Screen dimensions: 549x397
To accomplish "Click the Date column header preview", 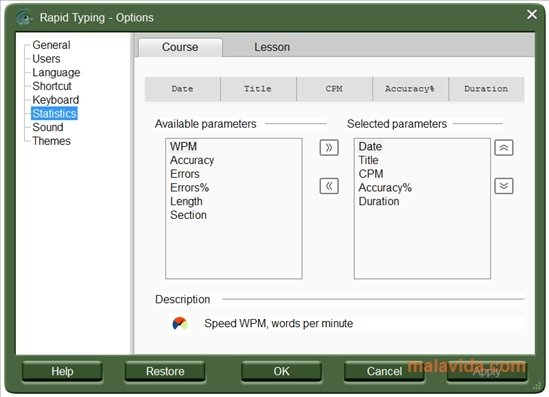I will [x=182, y=89].
